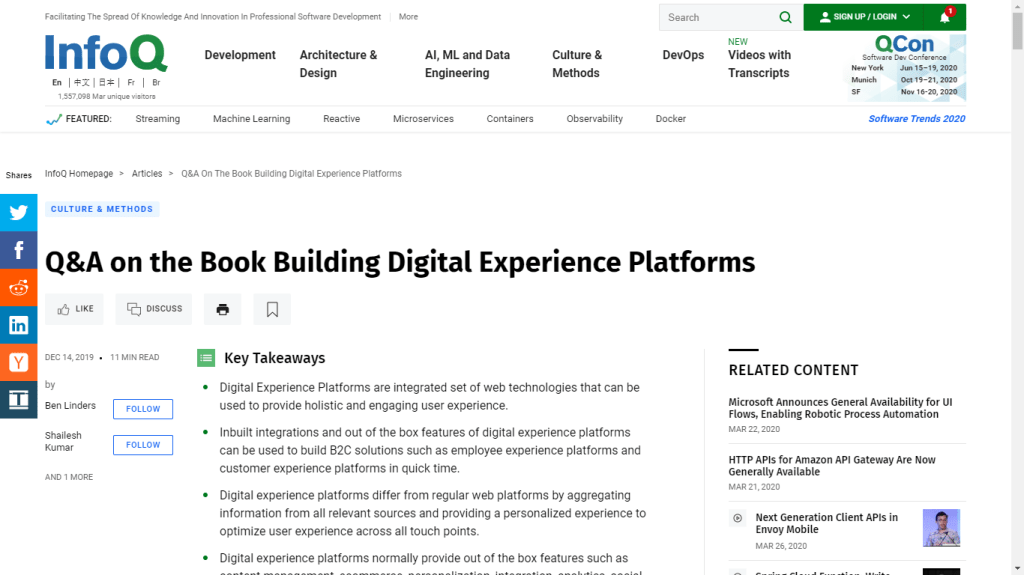
Task: Share article on Hacker News
Action: coord(18,362)
